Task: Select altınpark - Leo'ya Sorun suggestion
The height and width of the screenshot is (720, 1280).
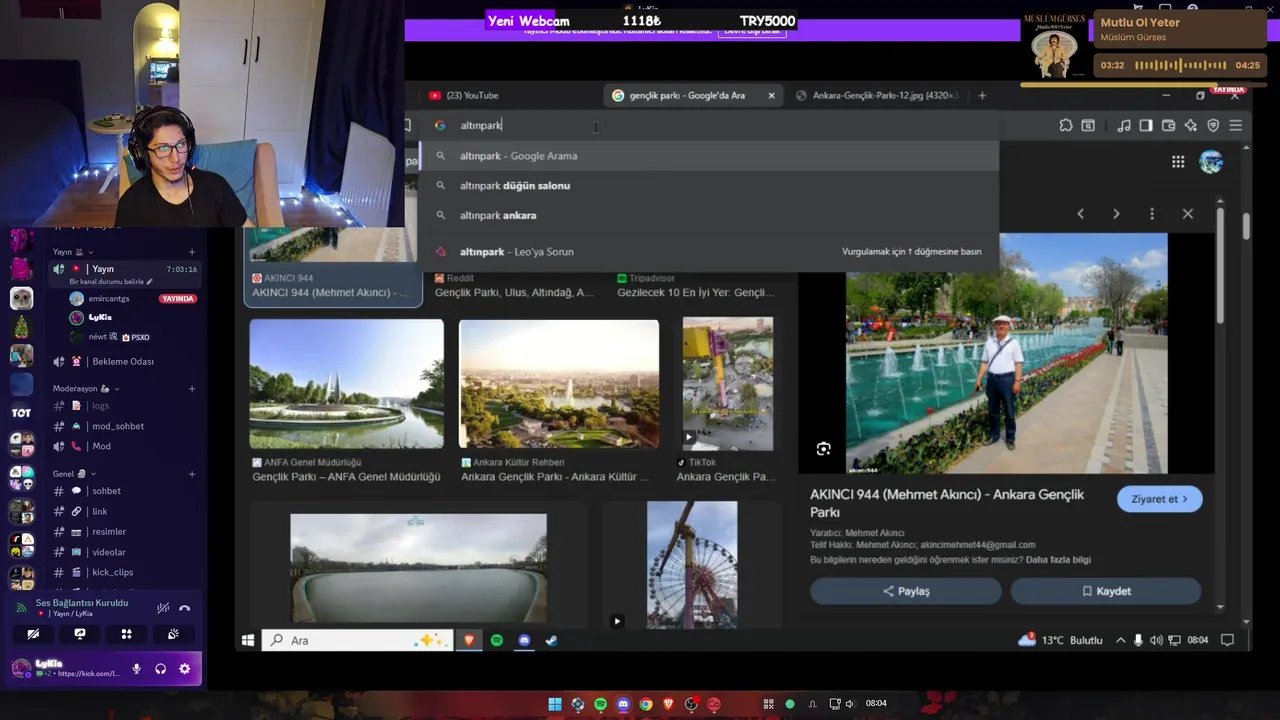Action: point(709,252)
